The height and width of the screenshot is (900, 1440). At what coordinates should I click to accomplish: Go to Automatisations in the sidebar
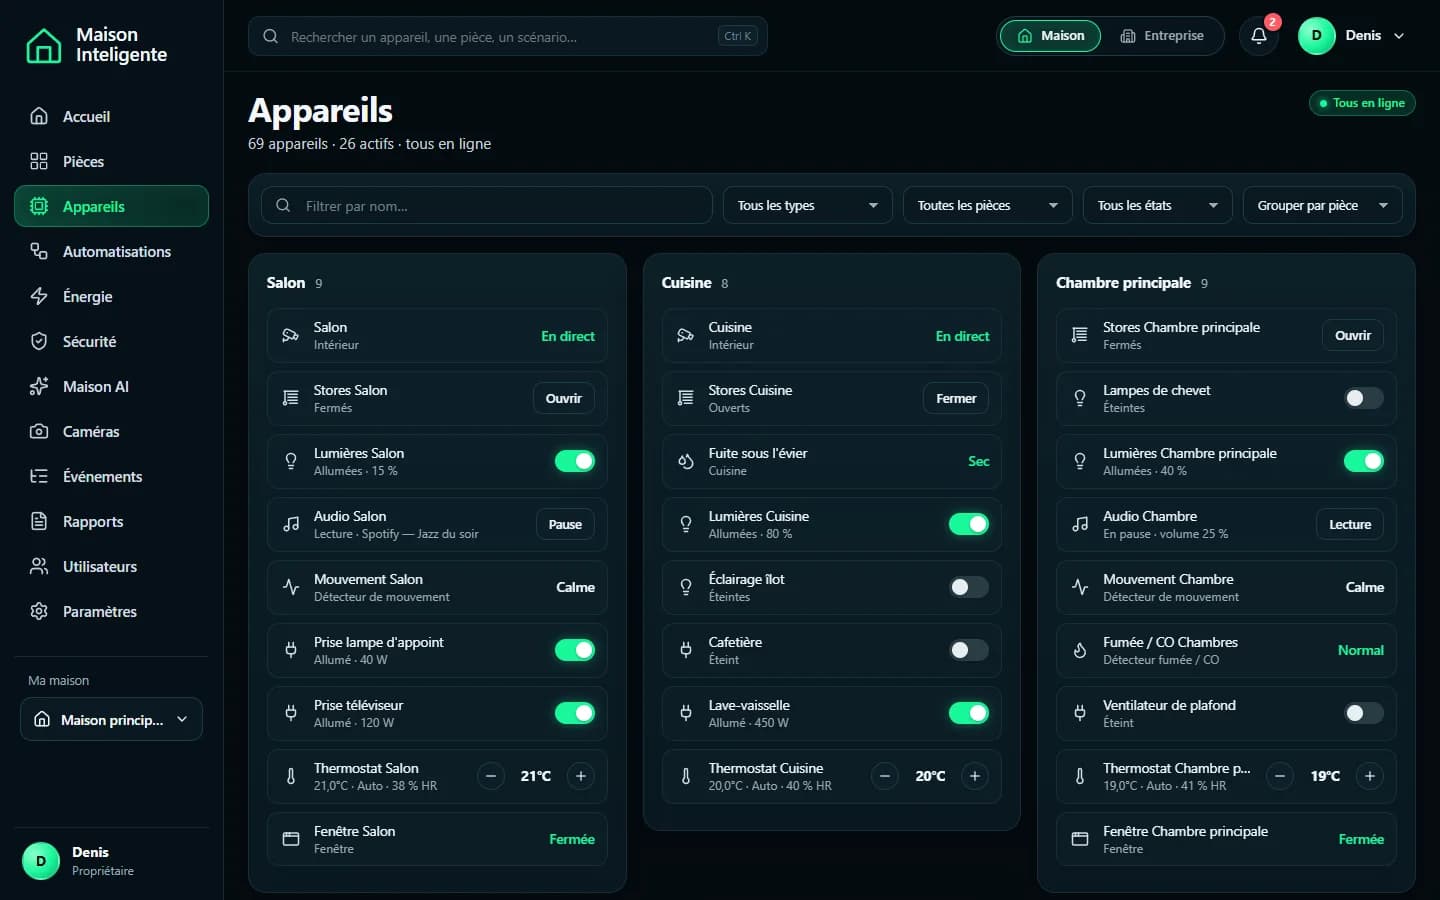[x=111, y=251]
